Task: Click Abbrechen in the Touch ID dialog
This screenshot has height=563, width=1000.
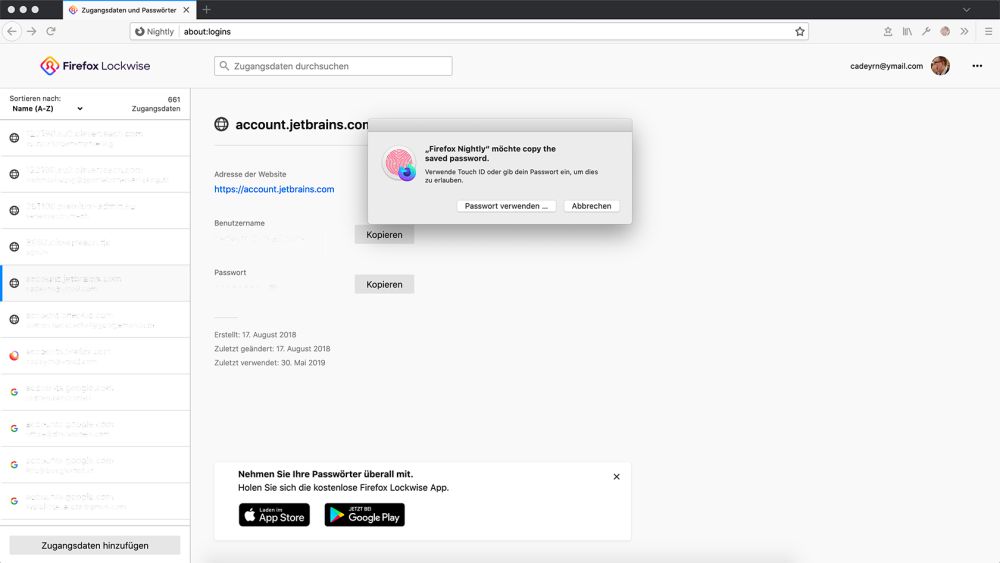Action: 591,206
